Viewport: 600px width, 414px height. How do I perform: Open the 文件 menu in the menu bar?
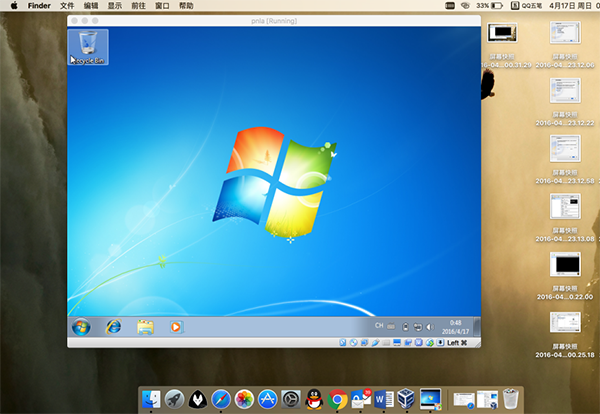(67, 6)
